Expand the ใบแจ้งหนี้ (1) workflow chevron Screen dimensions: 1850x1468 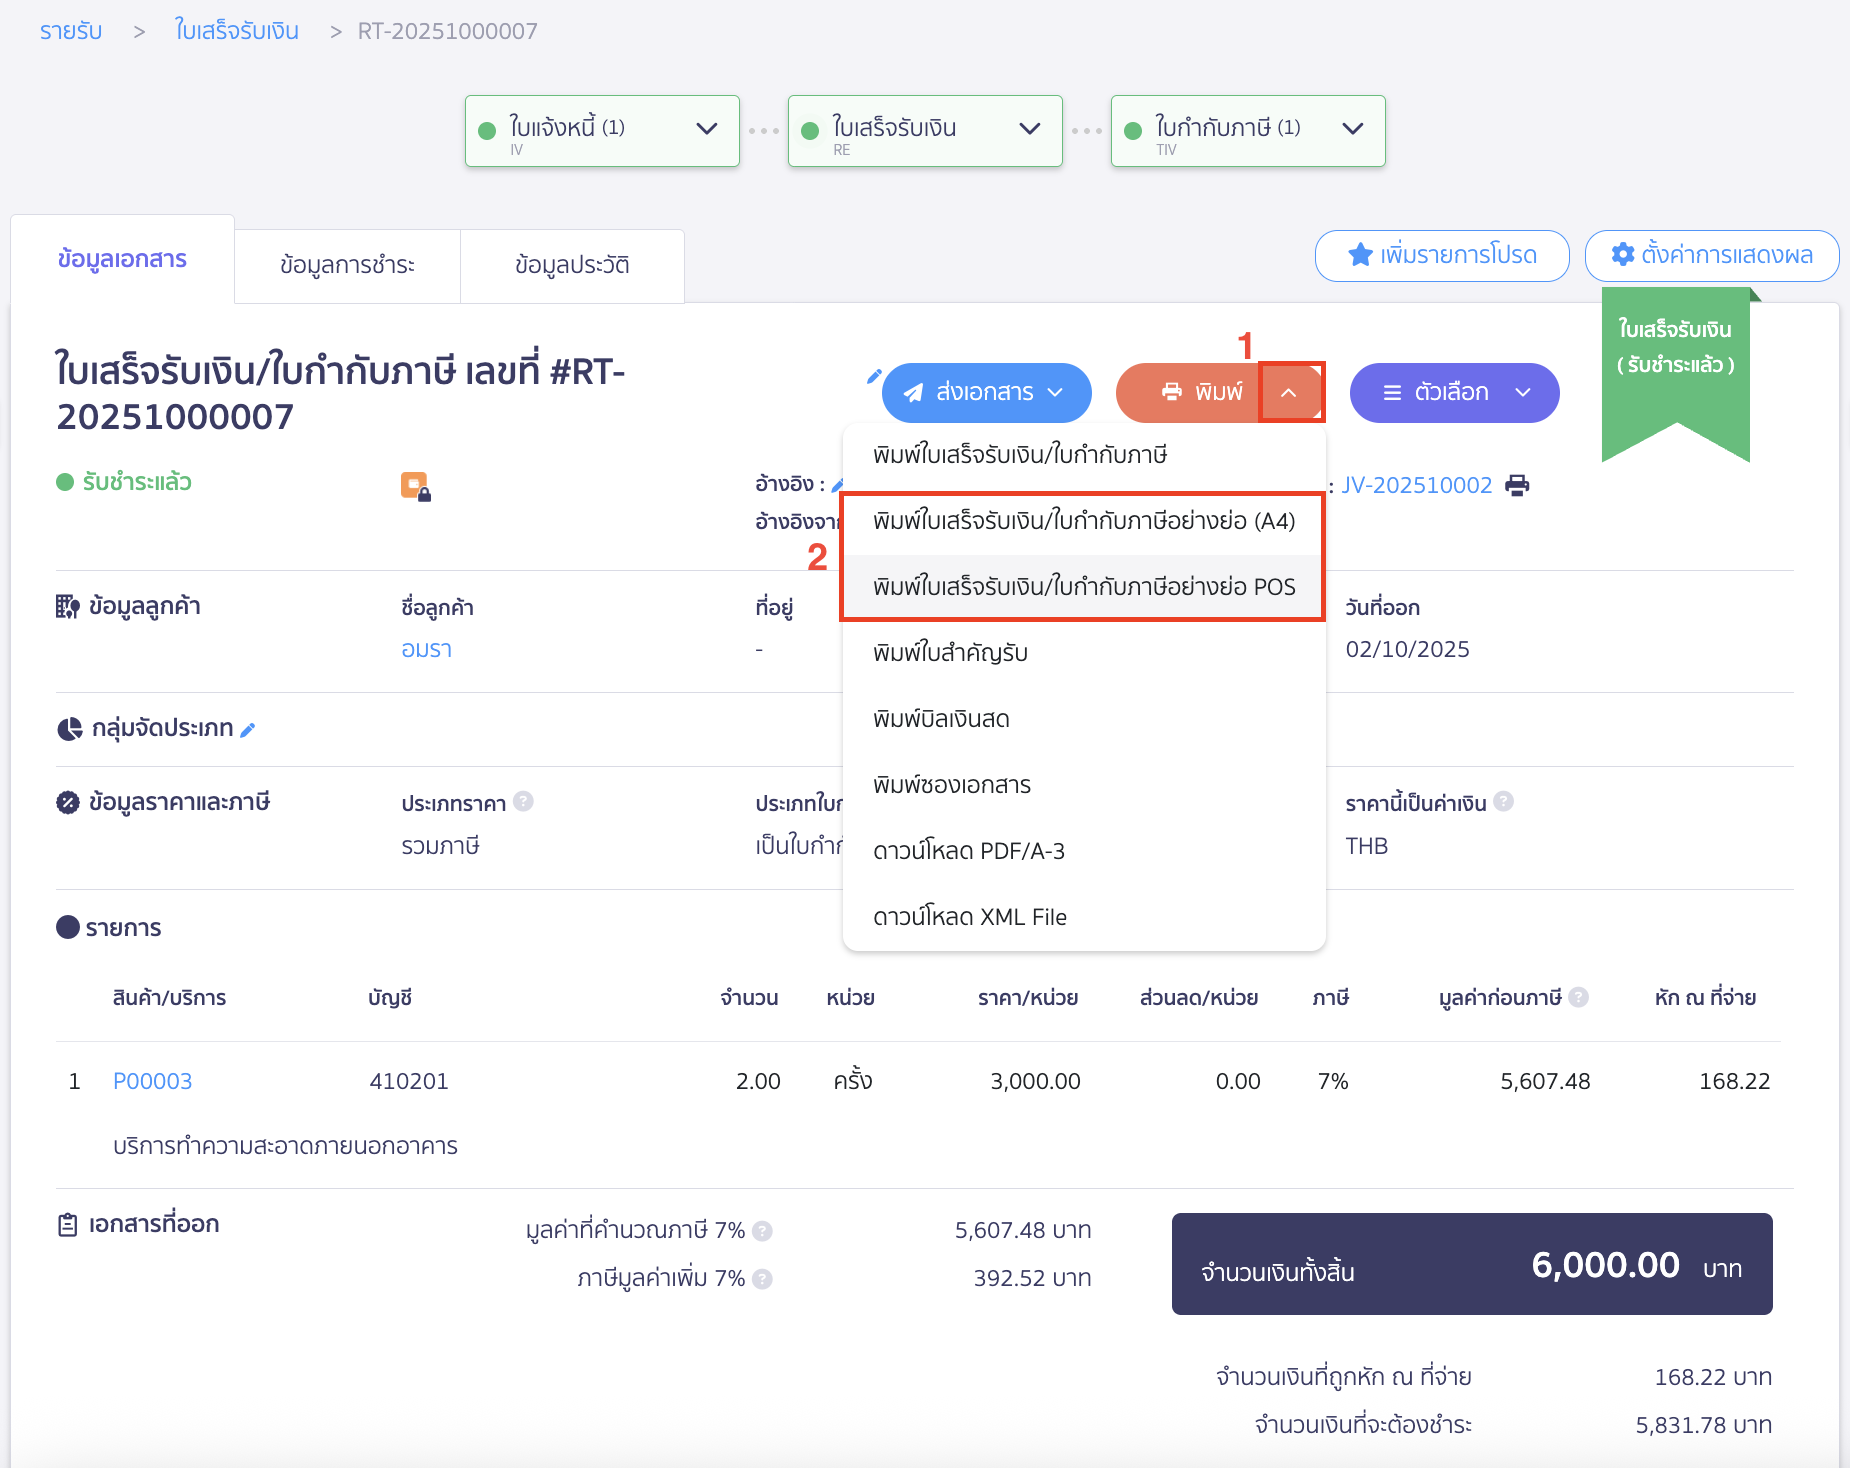707,129
